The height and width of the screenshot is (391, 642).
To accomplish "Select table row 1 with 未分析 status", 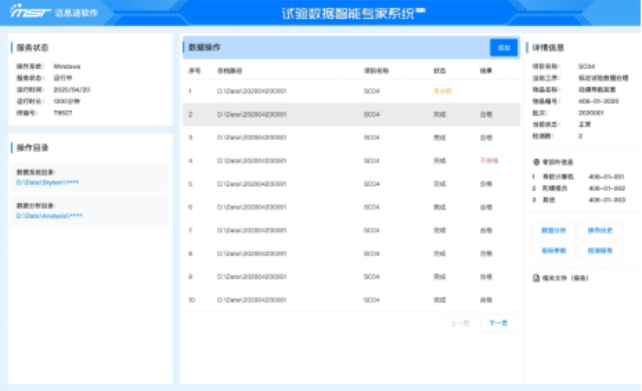I will point(351,91).
